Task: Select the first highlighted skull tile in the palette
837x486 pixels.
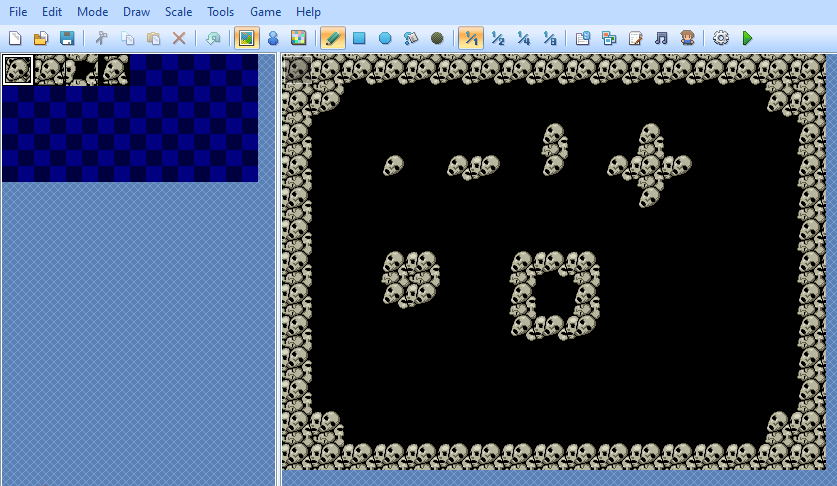Action: click(x=18, y=70)
